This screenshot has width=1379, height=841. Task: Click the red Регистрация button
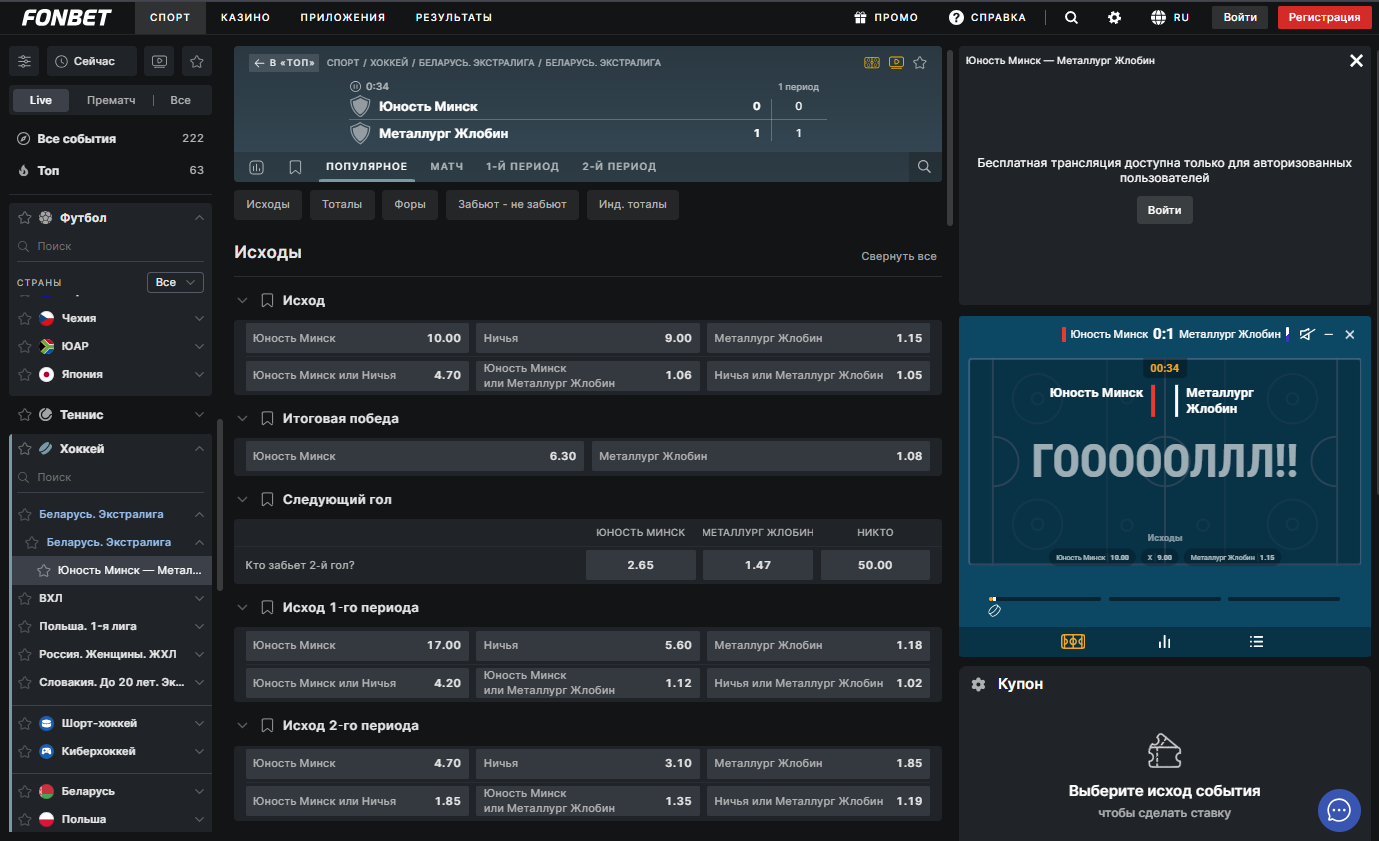coord(1324,17)
